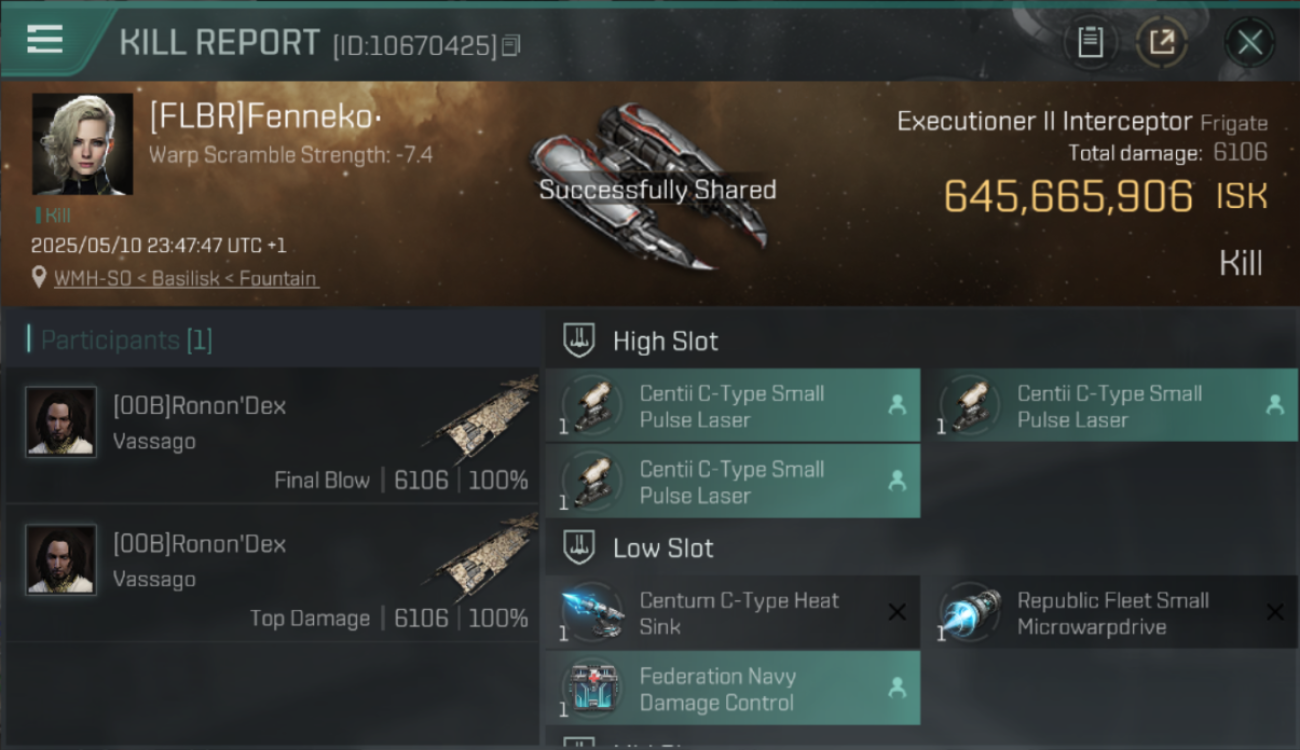The height and width of the screenshot is (750, 1300).
Task: Open the clipboard copy report icon
Action: (1090, 42)
